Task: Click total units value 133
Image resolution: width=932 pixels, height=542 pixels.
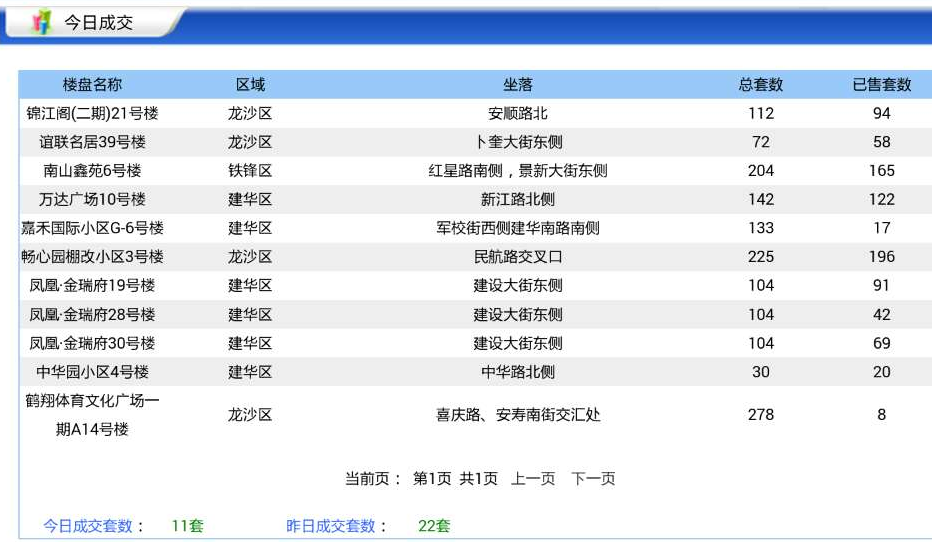Action: (x=761, y=228)
